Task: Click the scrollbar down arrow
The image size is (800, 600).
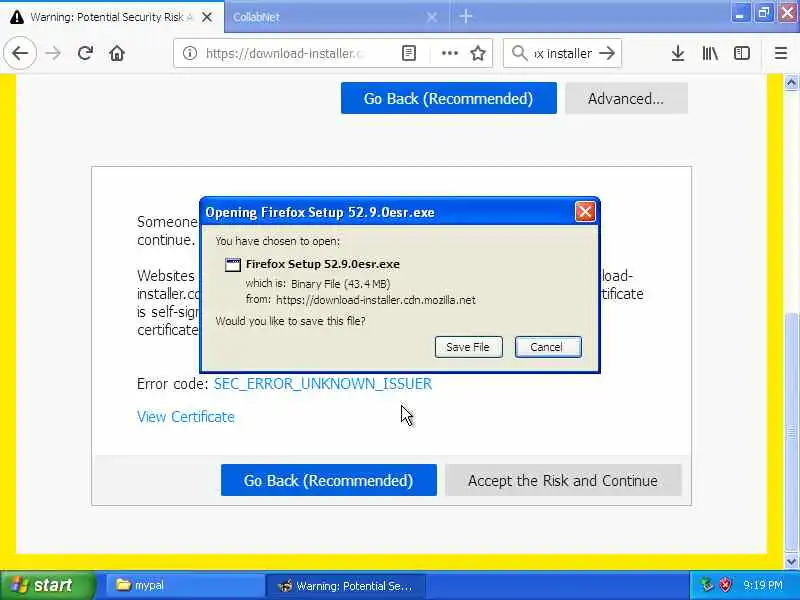Action: pos(791,562)
